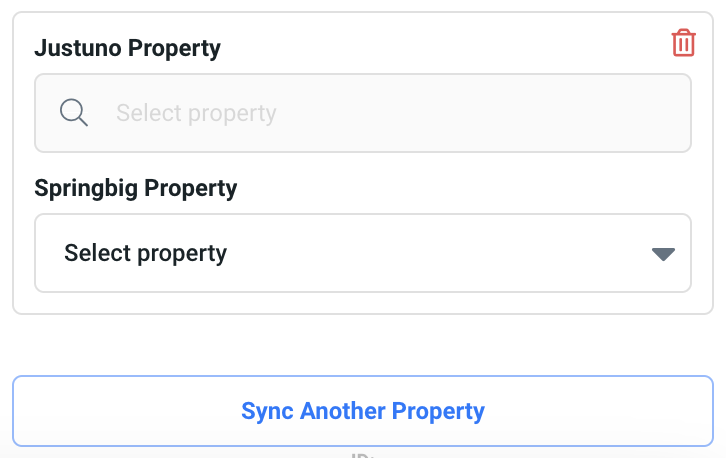The width and height of the screenshot is (726, 458).
Task: Click the Justuno Property label
Action: click(x=127, y=48)
